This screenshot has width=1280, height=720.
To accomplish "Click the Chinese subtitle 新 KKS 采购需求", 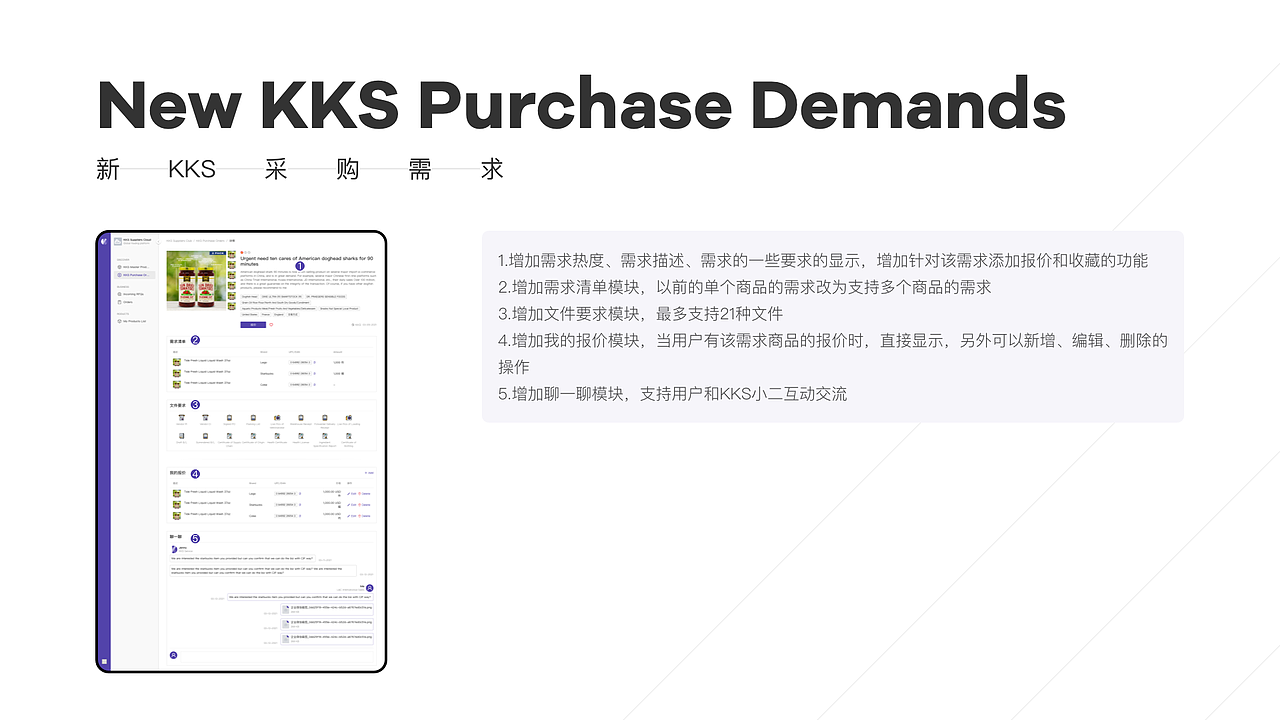I will [300, 169].
